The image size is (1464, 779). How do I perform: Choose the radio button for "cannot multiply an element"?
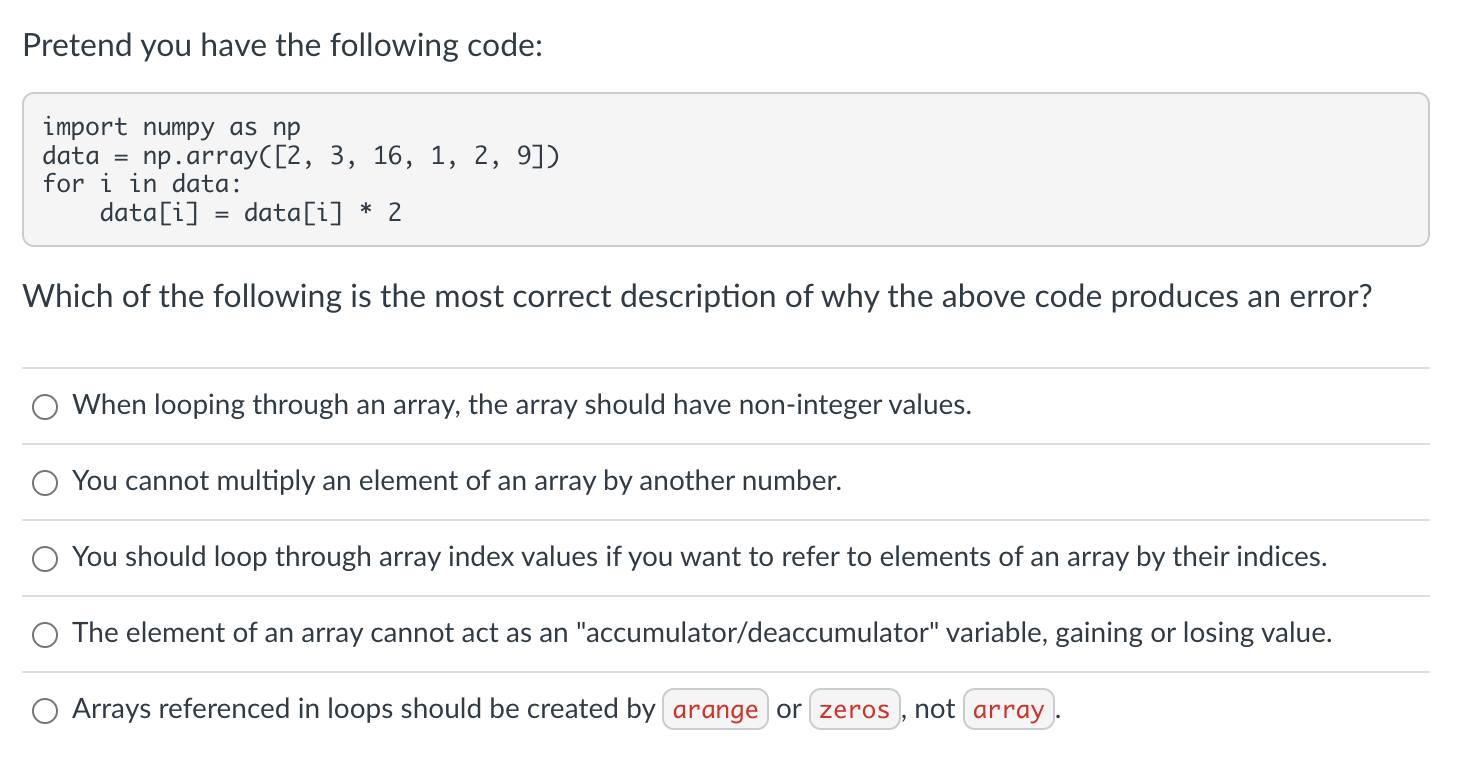pyautogui.click(x=45, y=482)
